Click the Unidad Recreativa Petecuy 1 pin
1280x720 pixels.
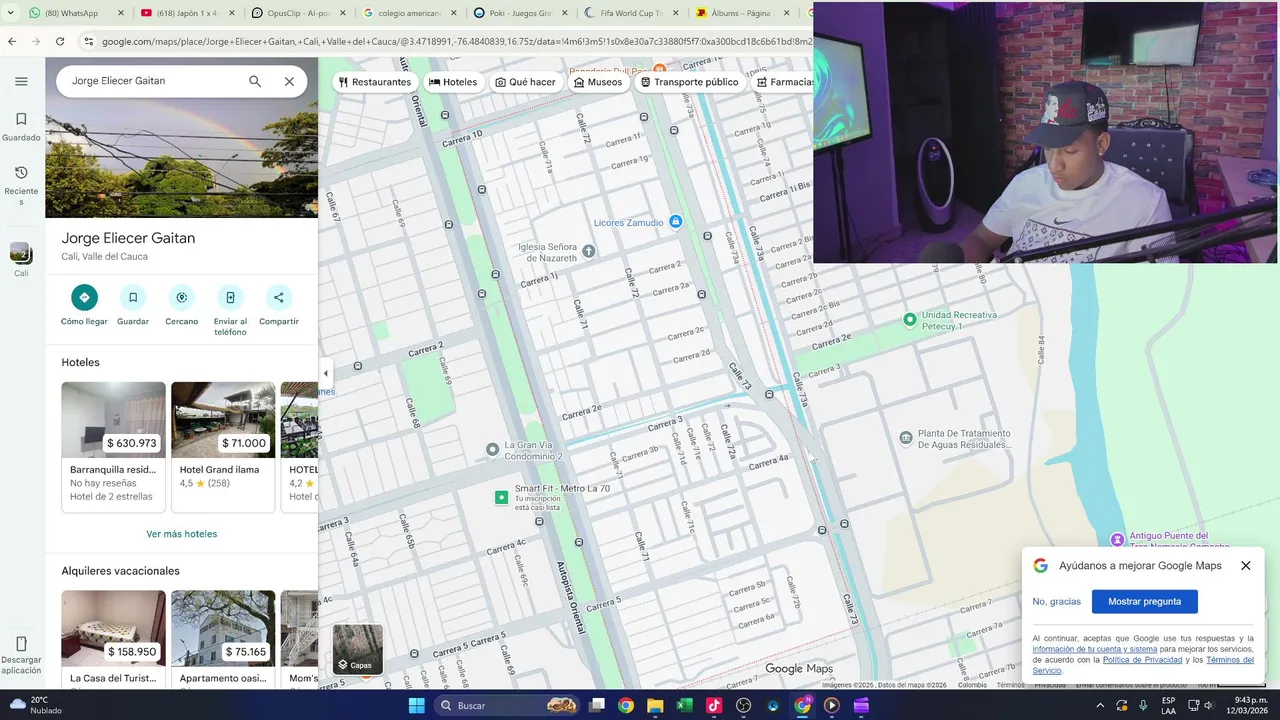[909, 320]
